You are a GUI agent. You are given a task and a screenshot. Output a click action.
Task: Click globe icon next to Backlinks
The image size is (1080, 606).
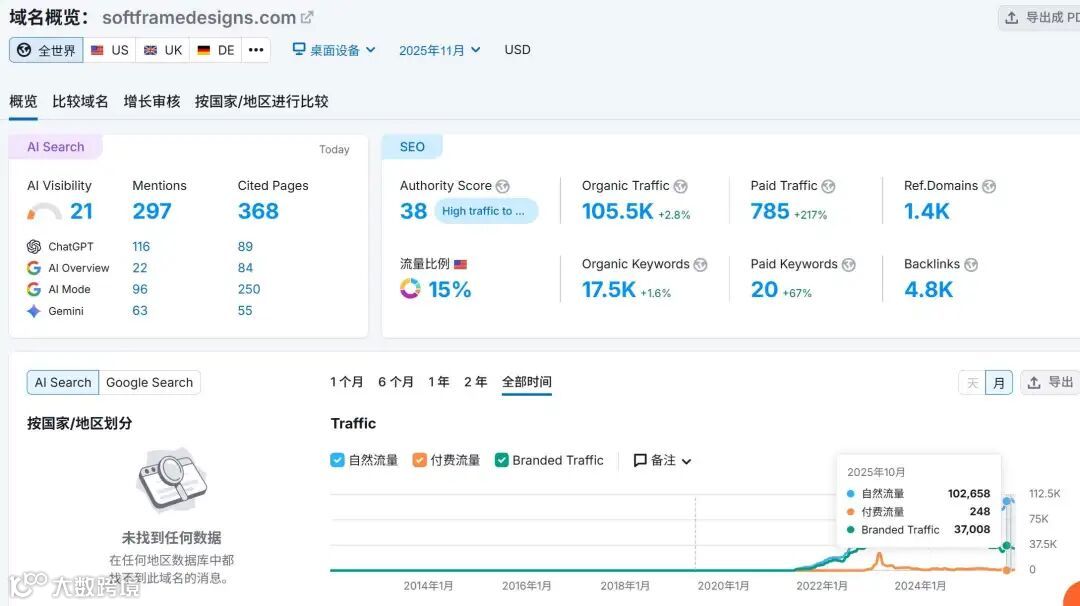(x=971, y=265)
